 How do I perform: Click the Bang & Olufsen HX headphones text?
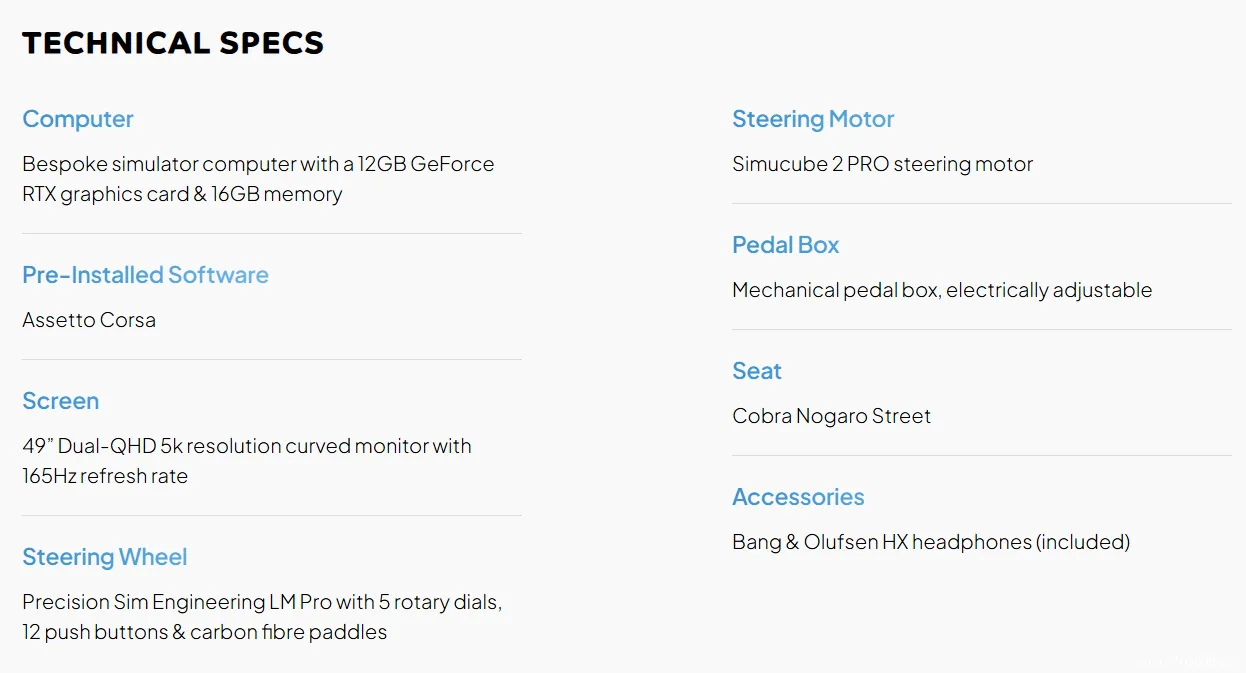931,542
